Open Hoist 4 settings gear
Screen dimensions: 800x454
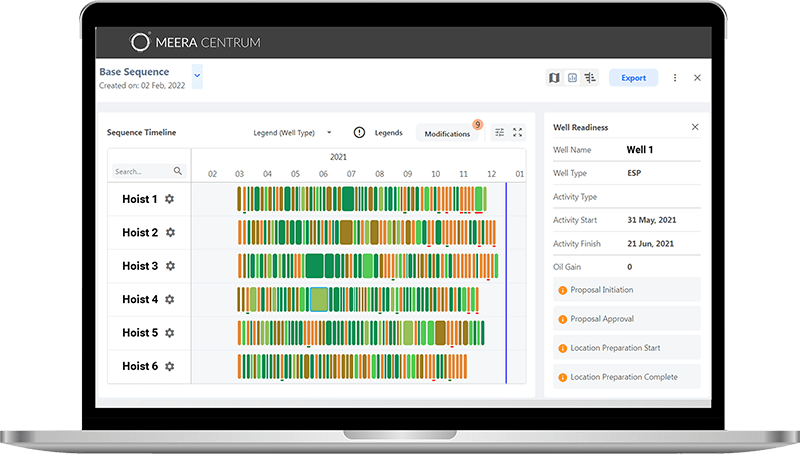tap(170, 299)
